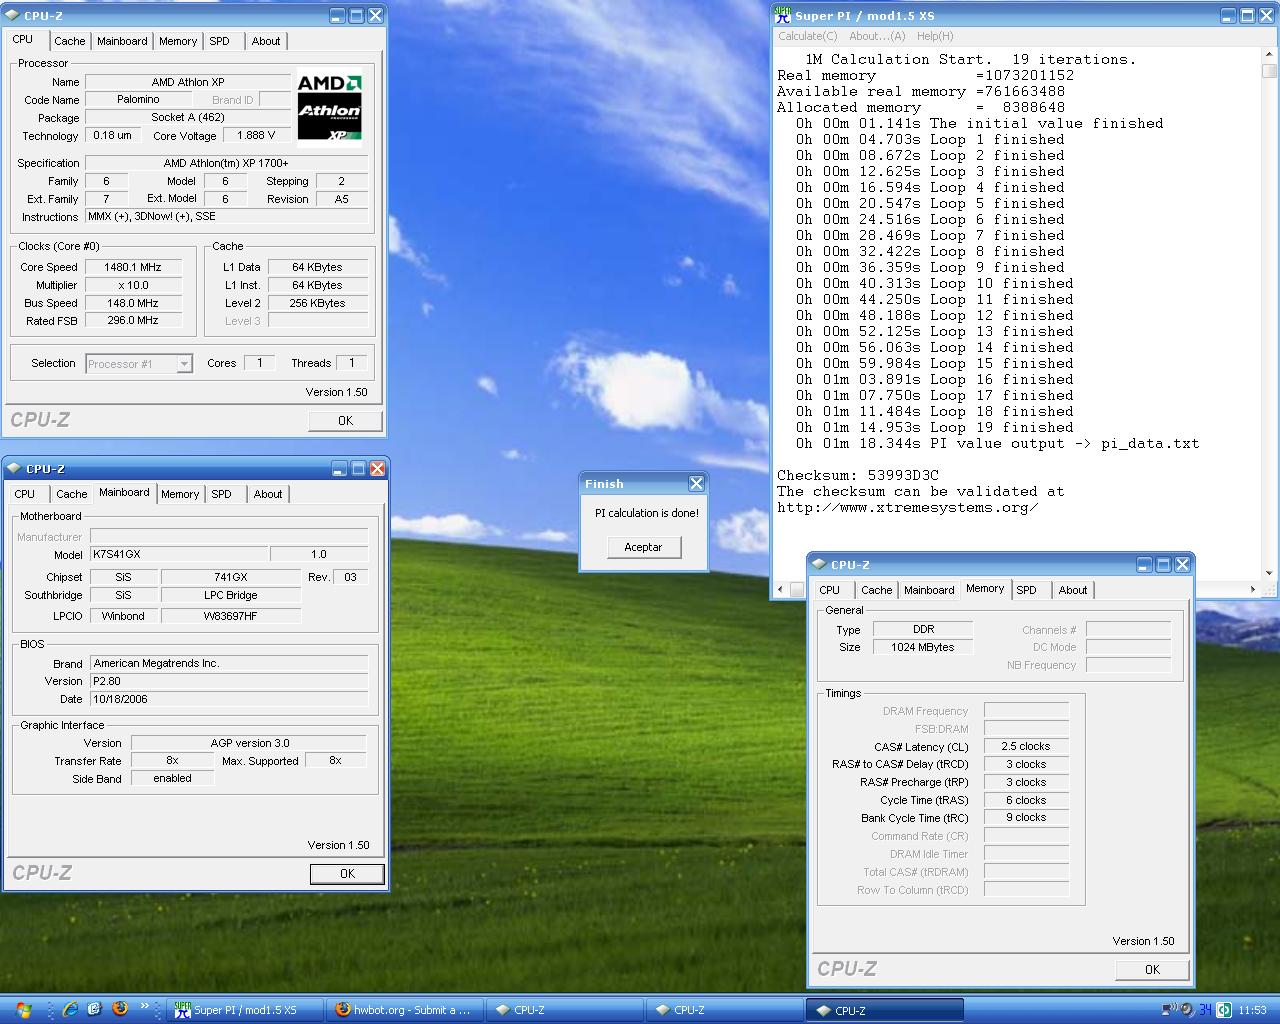Select About tab in the Memory CPU-Z window

[1073, 590]
